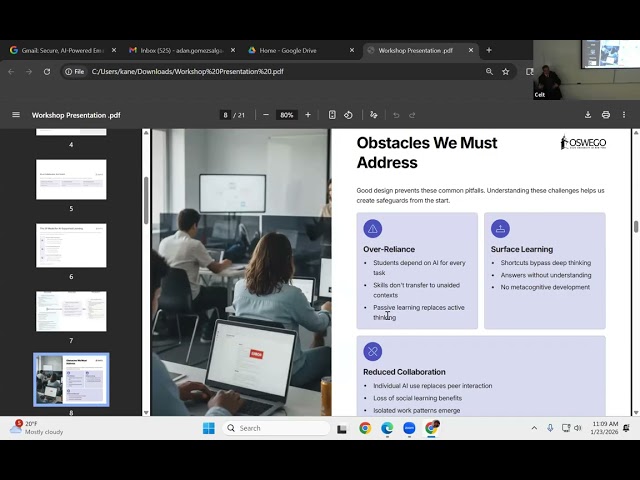
Task: Close the Google Drive tab
Action: (x=352, y=50)
